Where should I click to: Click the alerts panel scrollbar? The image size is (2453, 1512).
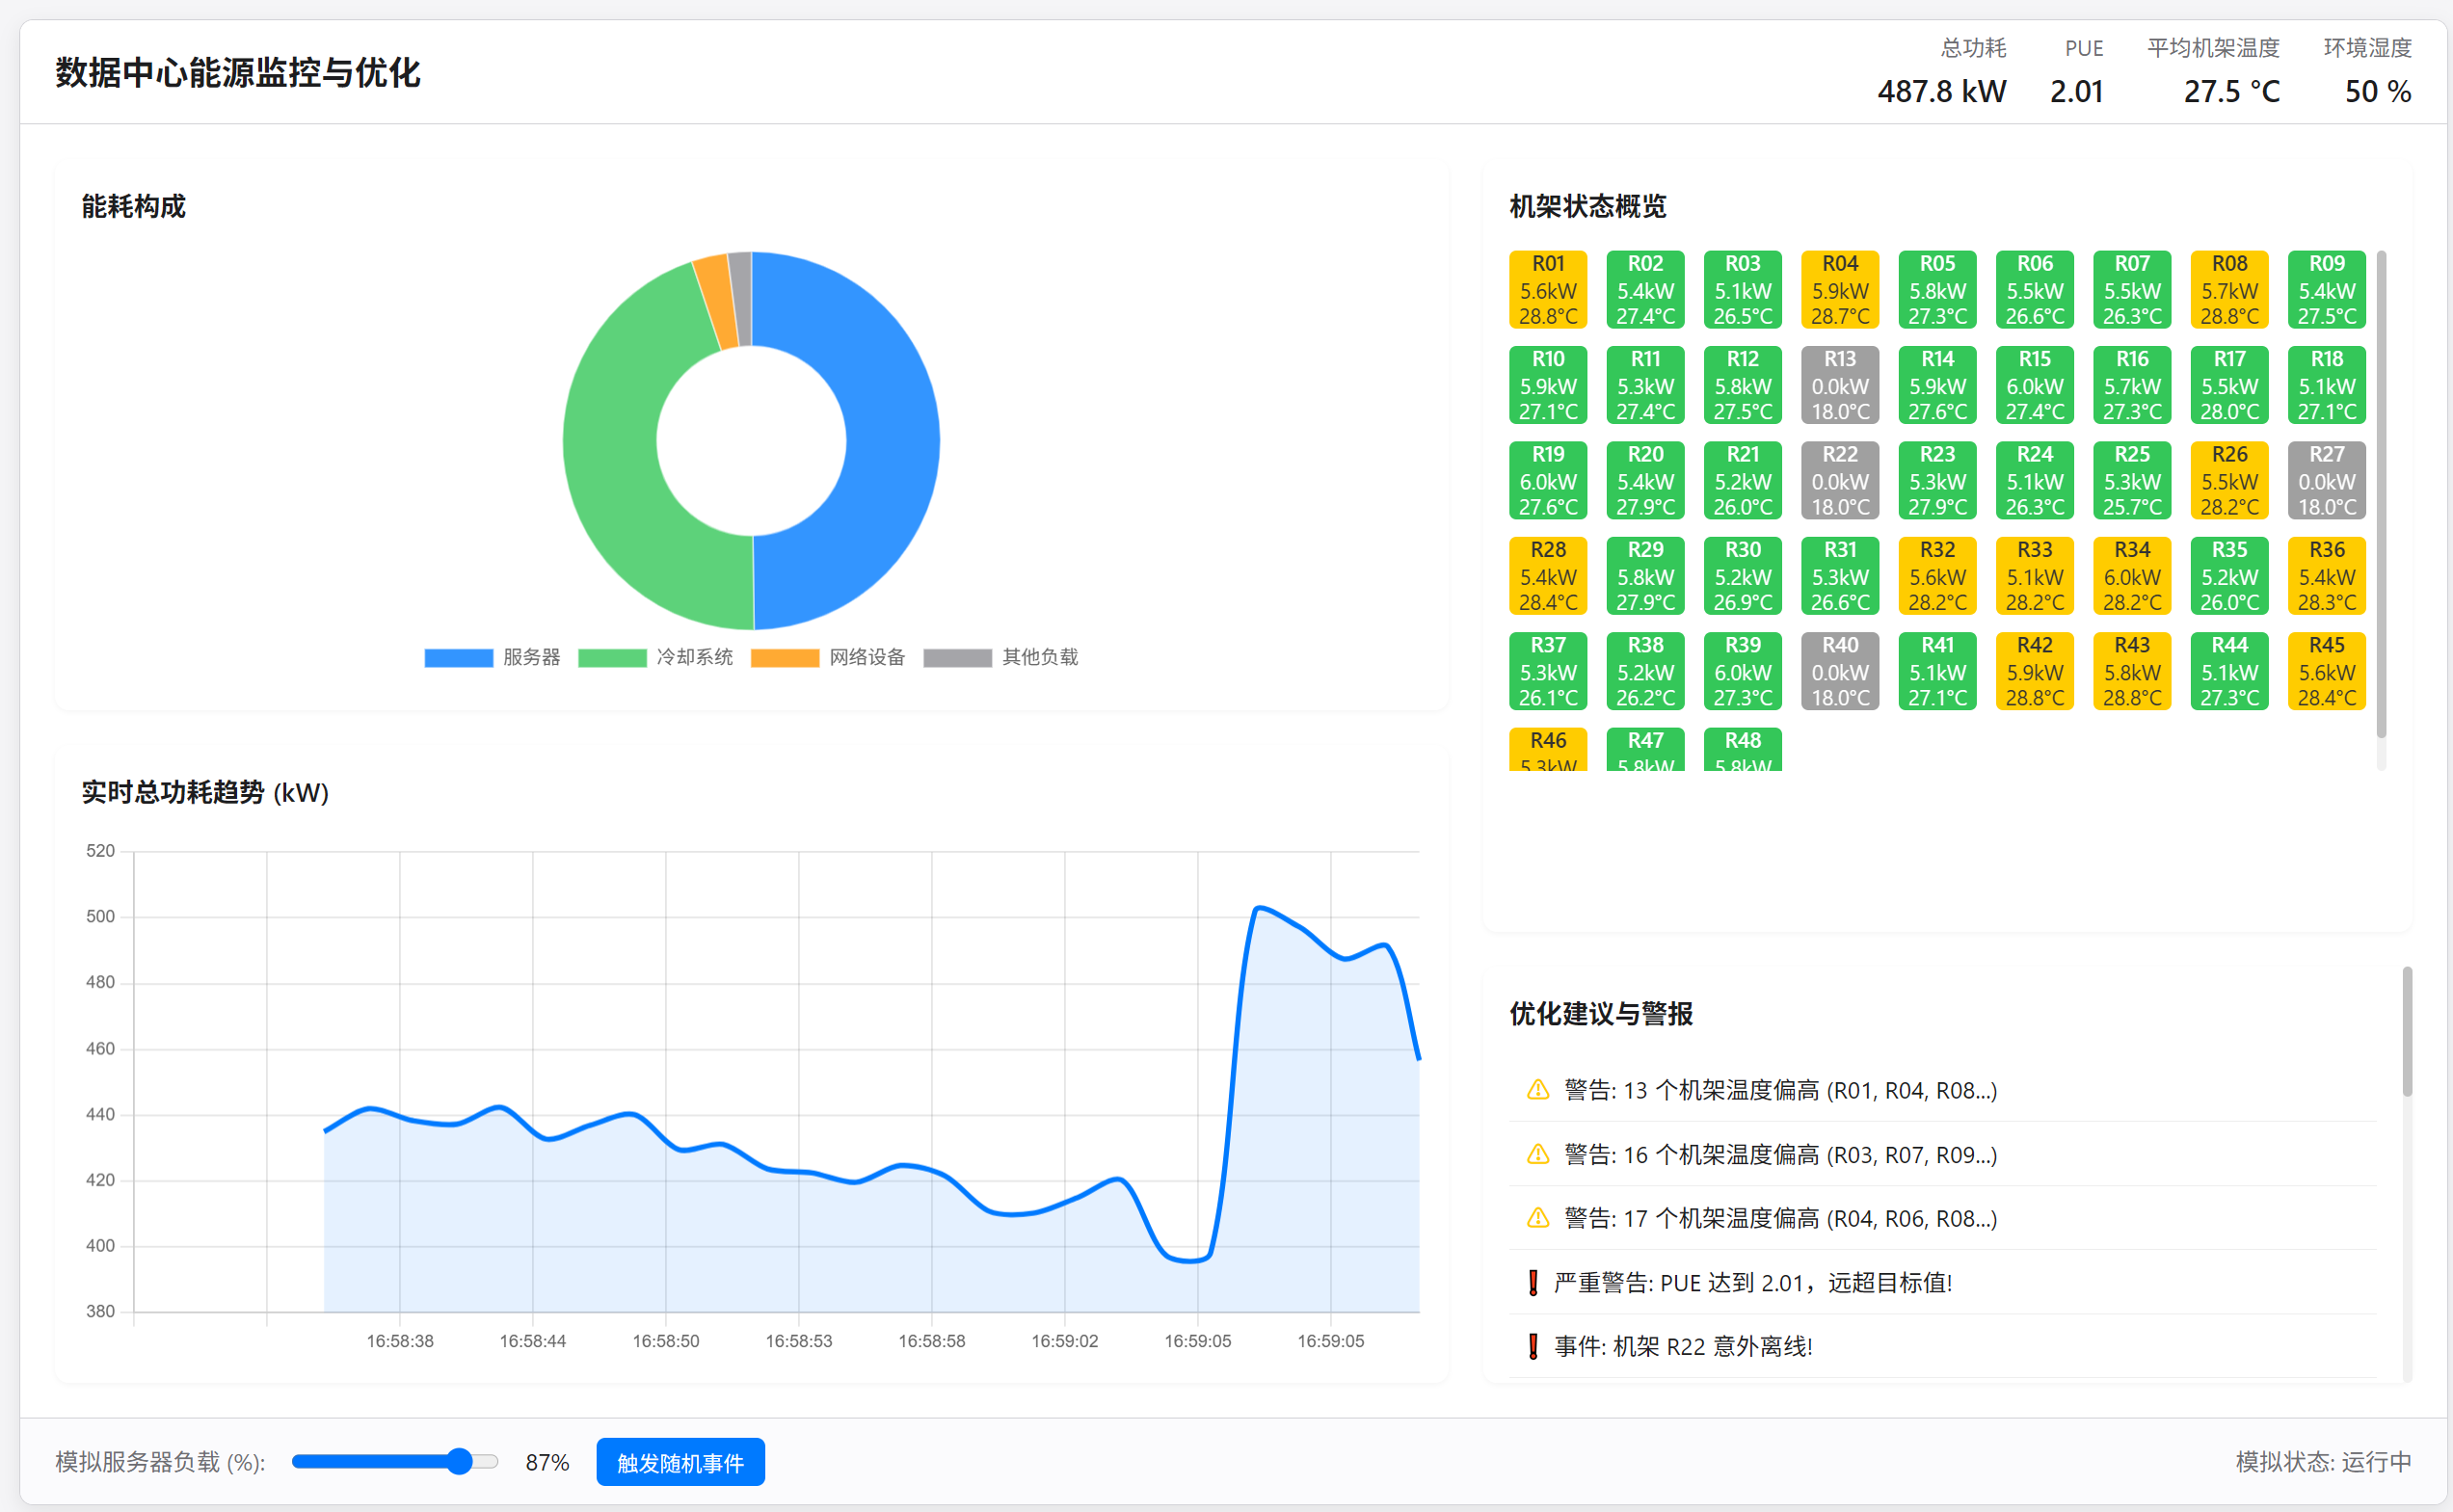[2407, 1030]
